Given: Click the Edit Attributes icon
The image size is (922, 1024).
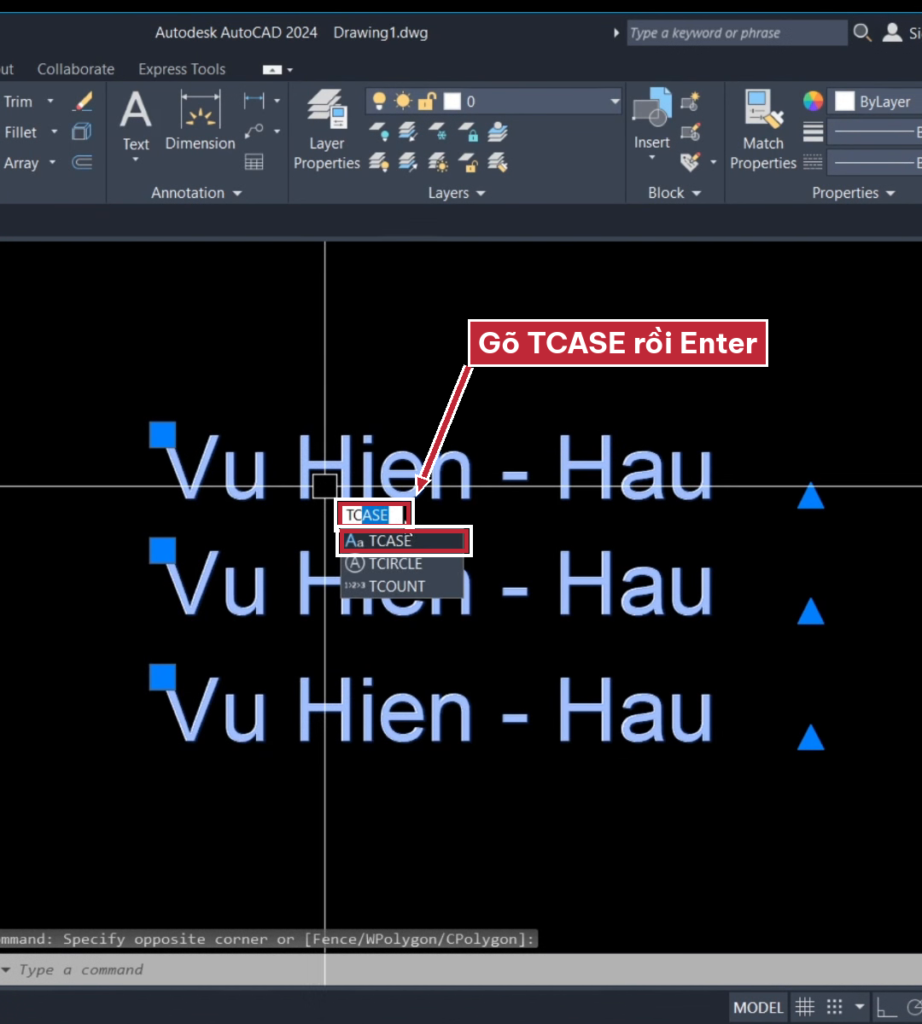Looking at the screenshot, I should click(x=690, y=162).
